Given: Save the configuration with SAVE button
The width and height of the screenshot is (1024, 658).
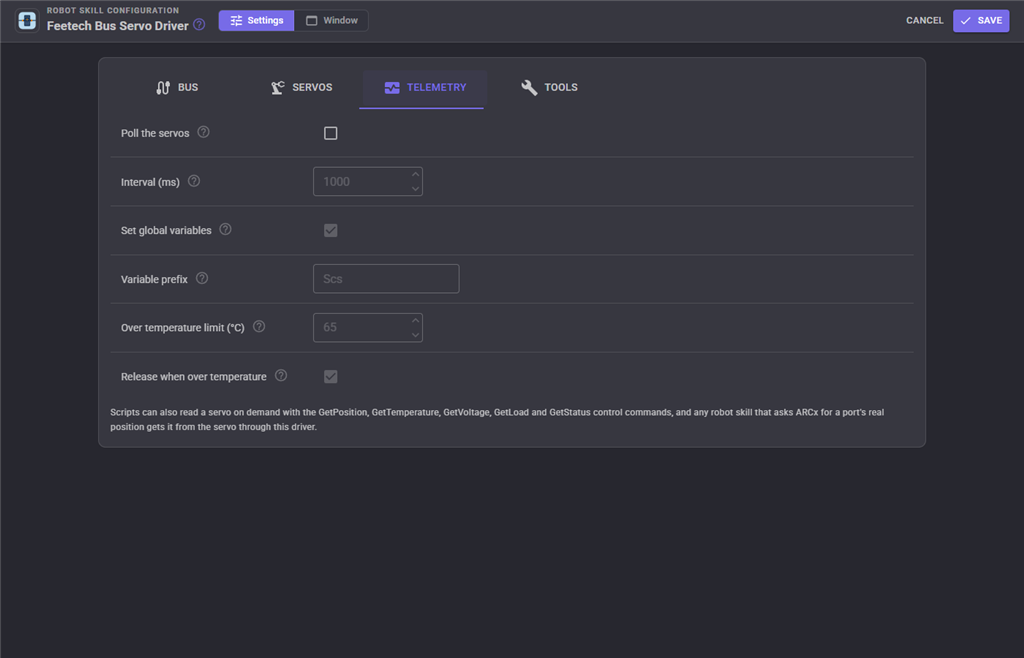Looking at the screenshot, I should click(981, 20).
